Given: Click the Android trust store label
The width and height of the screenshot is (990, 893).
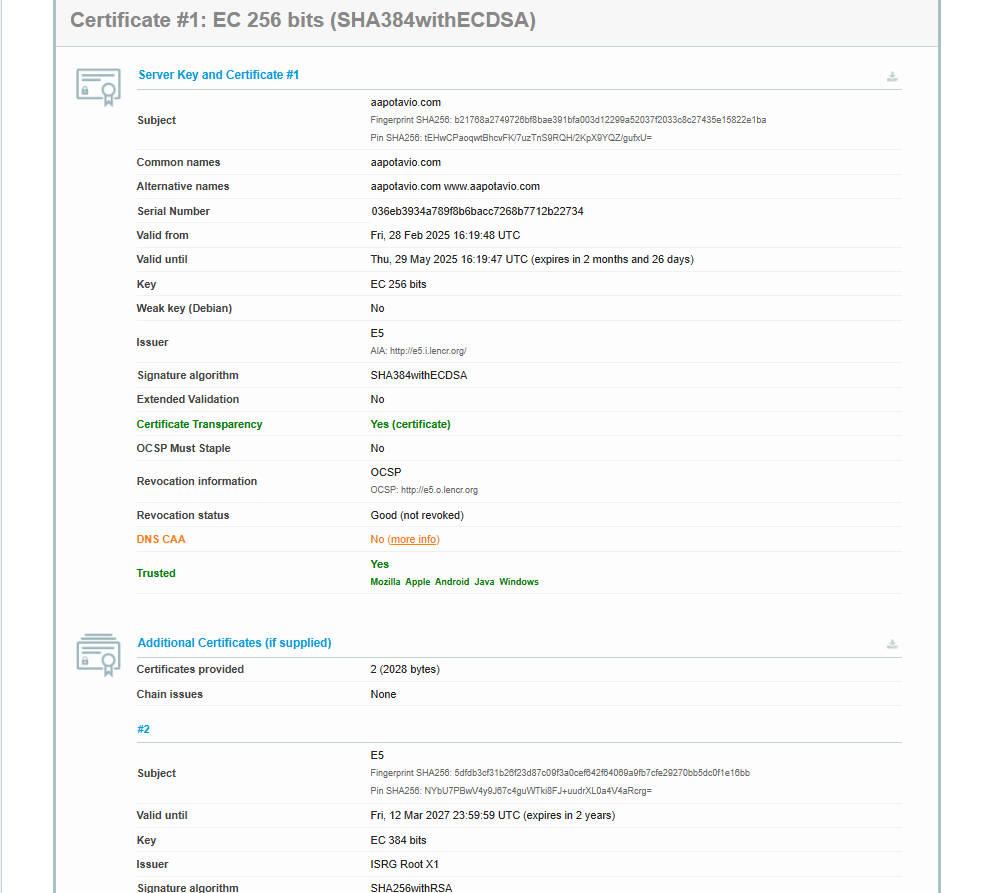Looking at the screenshot, I should (x=452, y=582).
